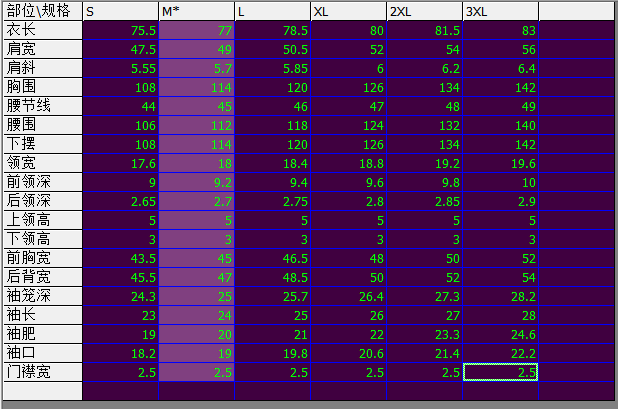This screenshot has width=618, height=409.
Task: Click 门襟宽 S cell value 2.5
Action: (x=121, y=372)
